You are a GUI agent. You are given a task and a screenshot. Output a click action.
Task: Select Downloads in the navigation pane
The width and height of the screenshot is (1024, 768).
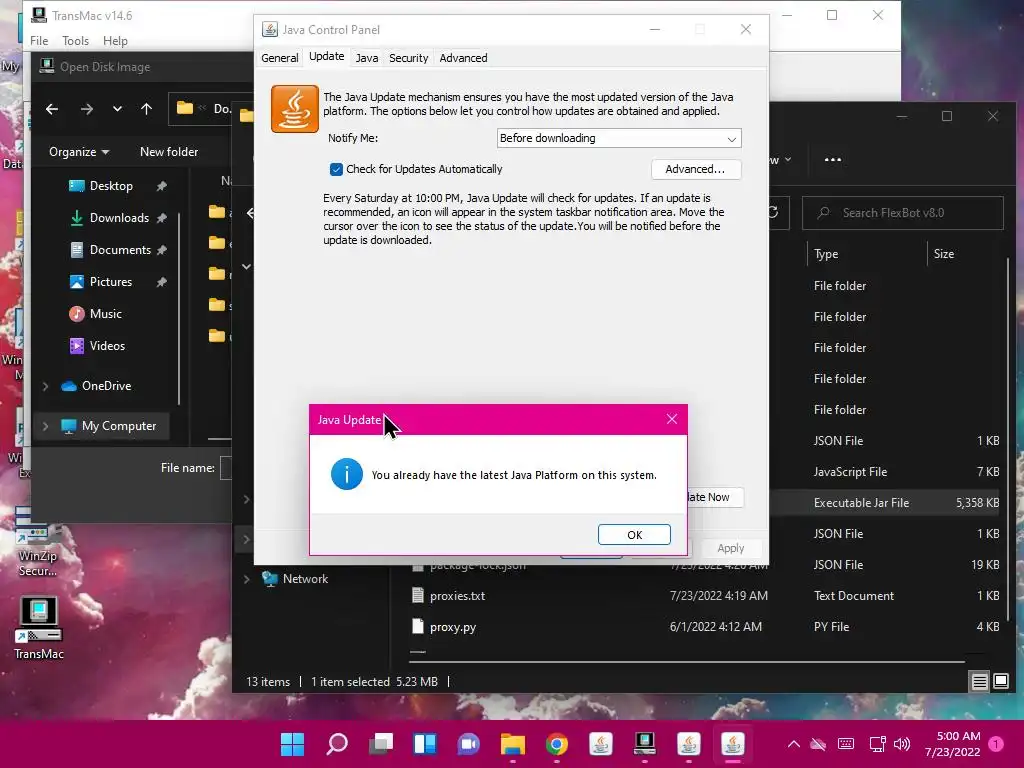point(119,217)
